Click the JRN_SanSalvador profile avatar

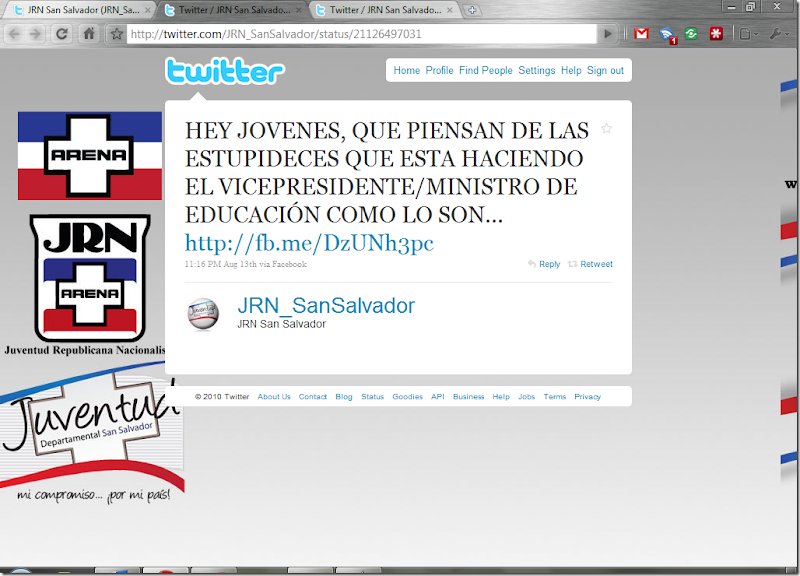203,314
